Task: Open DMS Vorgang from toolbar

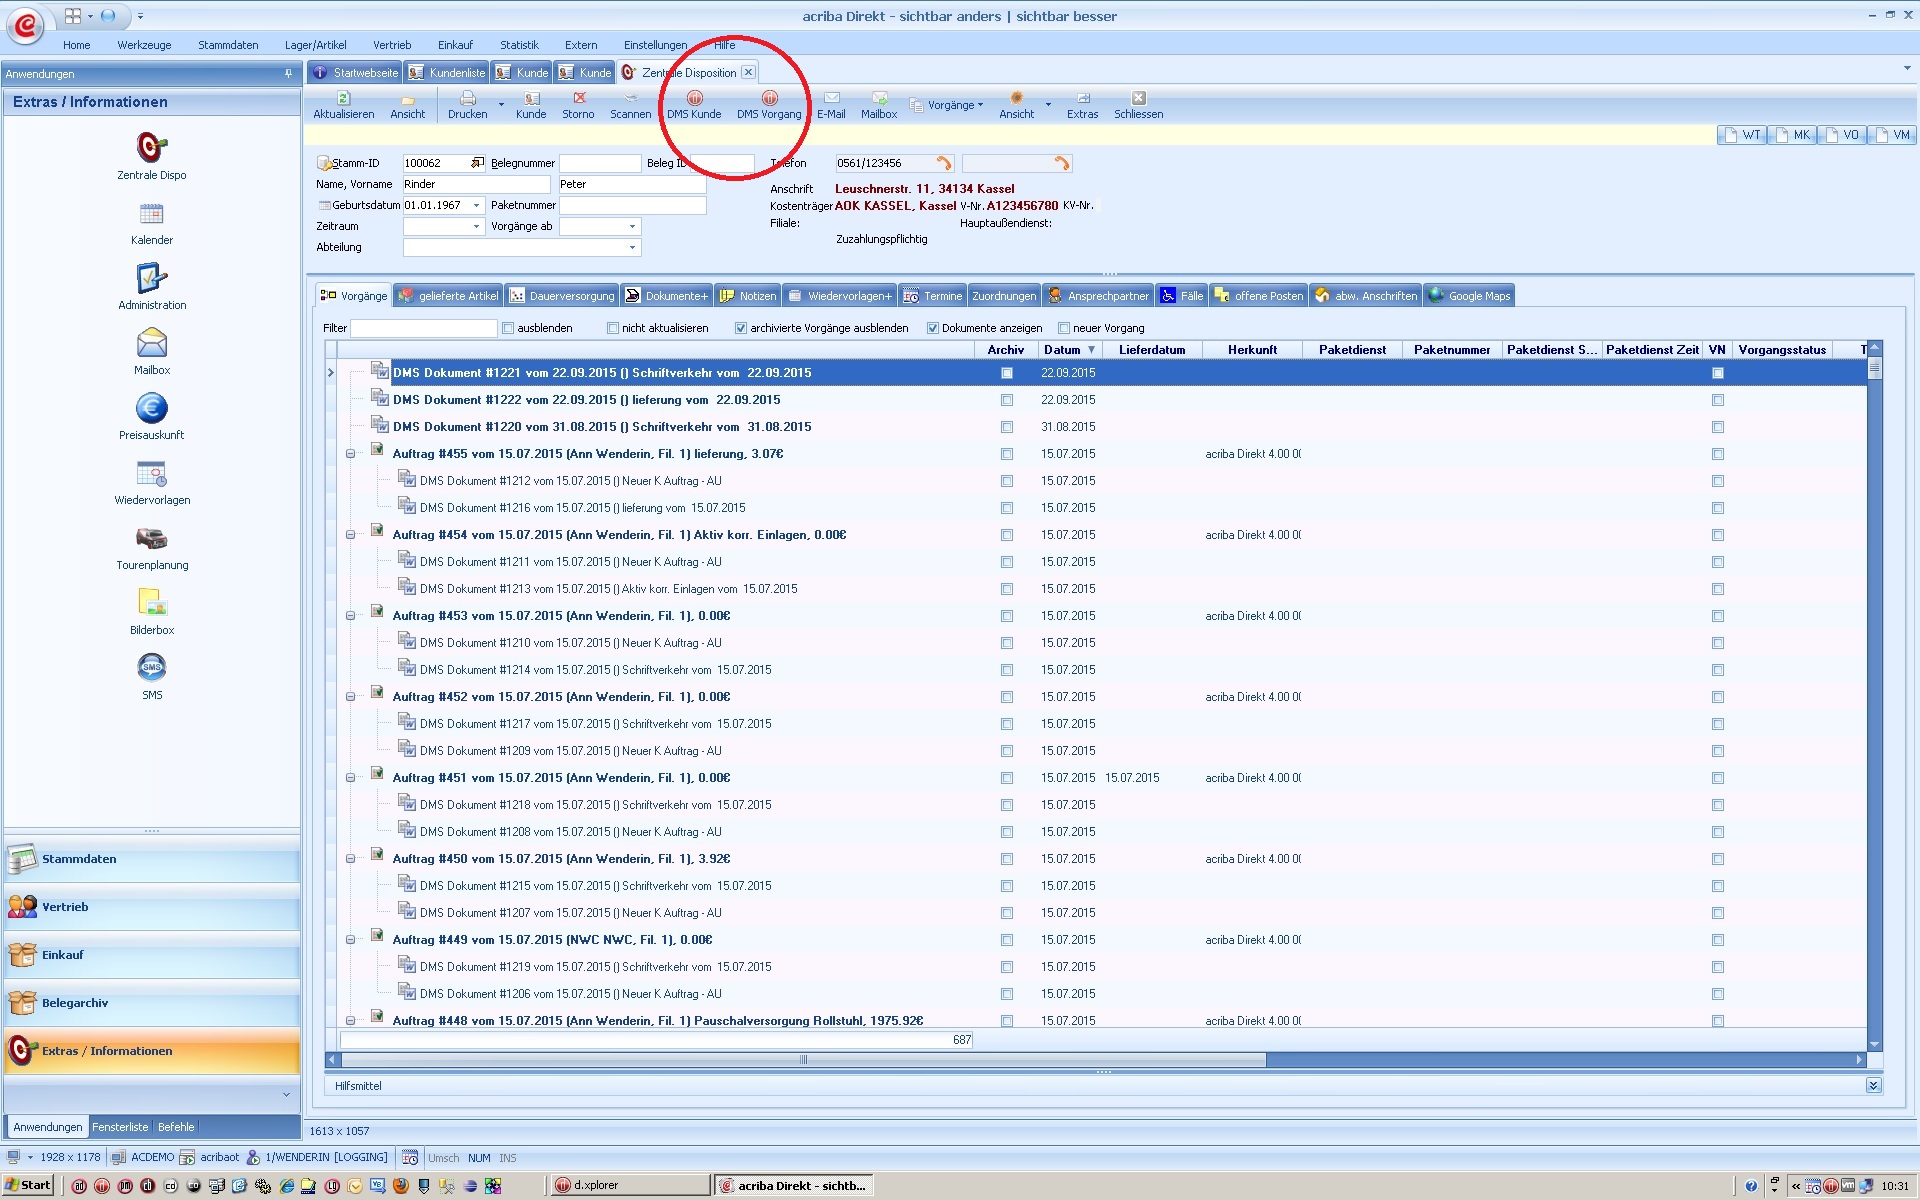Action: (x=769, y=105)
